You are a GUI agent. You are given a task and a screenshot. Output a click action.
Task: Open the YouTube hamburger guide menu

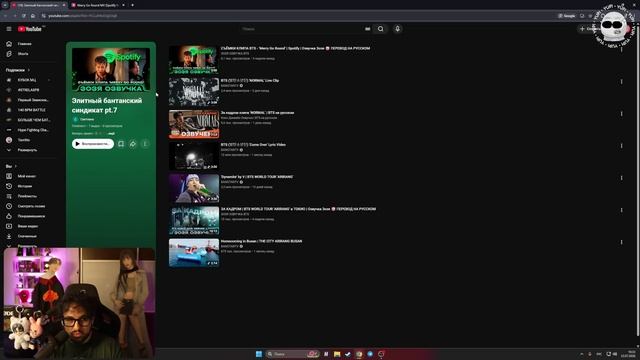(9, 29)
